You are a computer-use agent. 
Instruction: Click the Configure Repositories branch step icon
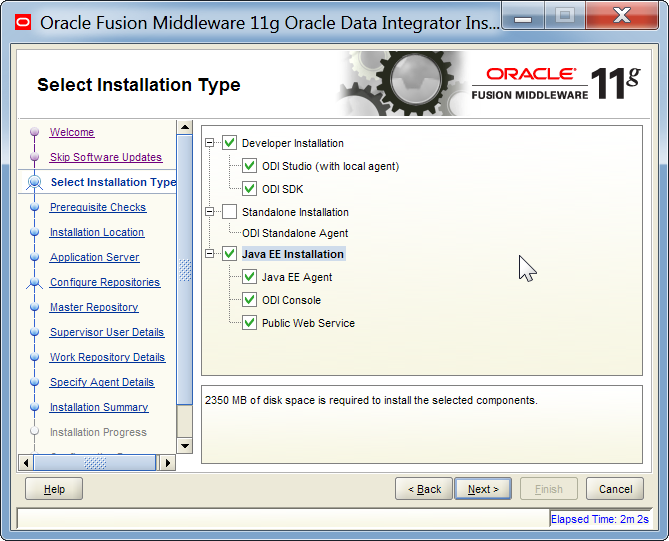coord(35,282)
